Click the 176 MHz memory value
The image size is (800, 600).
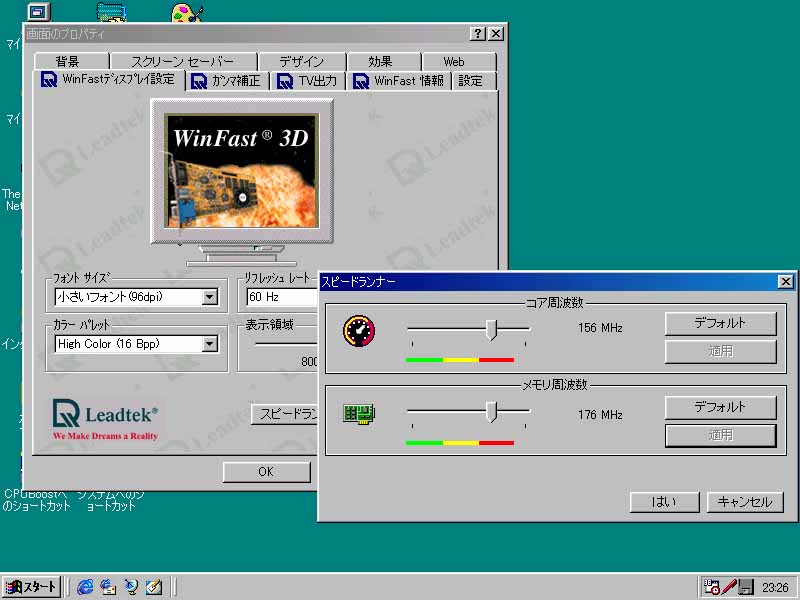pos(600,415)
